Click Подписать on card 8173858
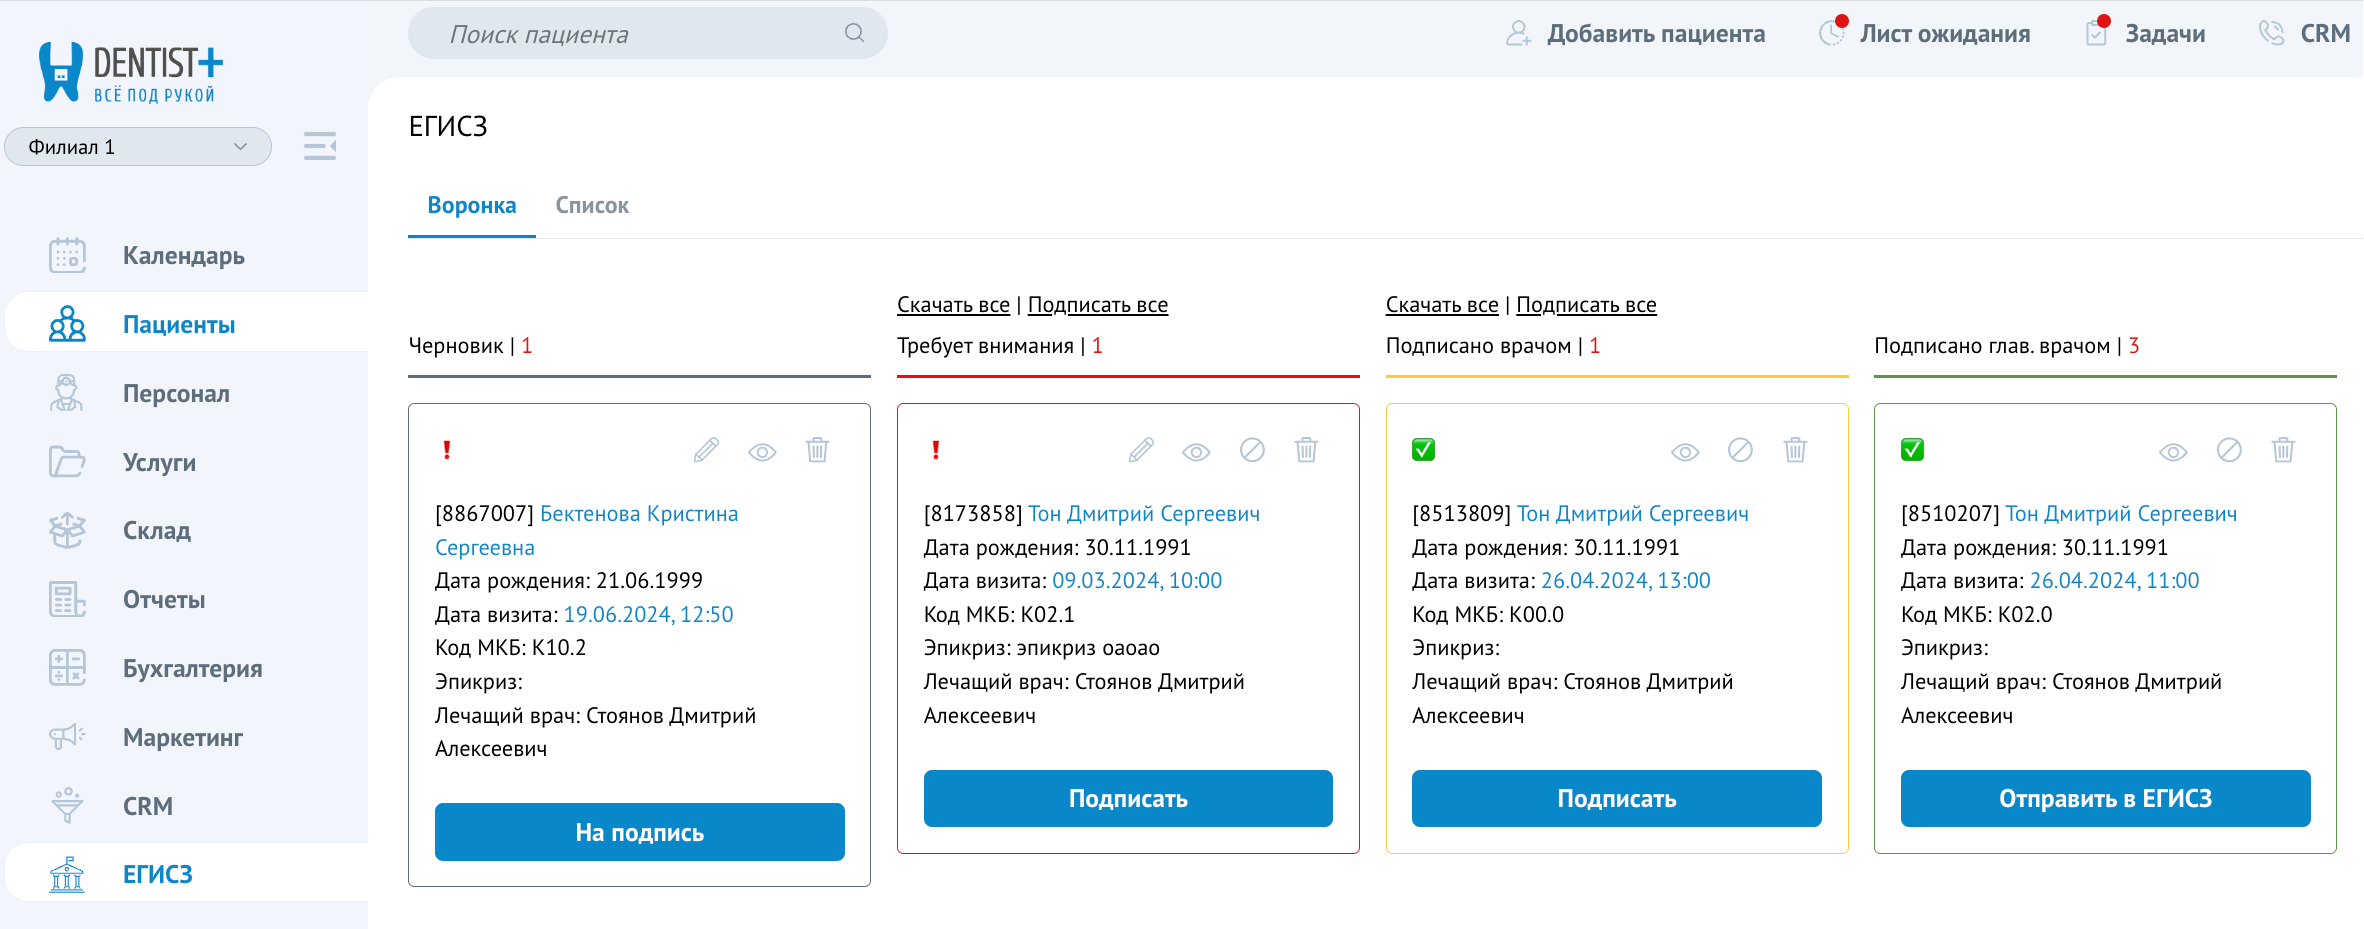This screenshot has height=929, width=2364. 1128,798
